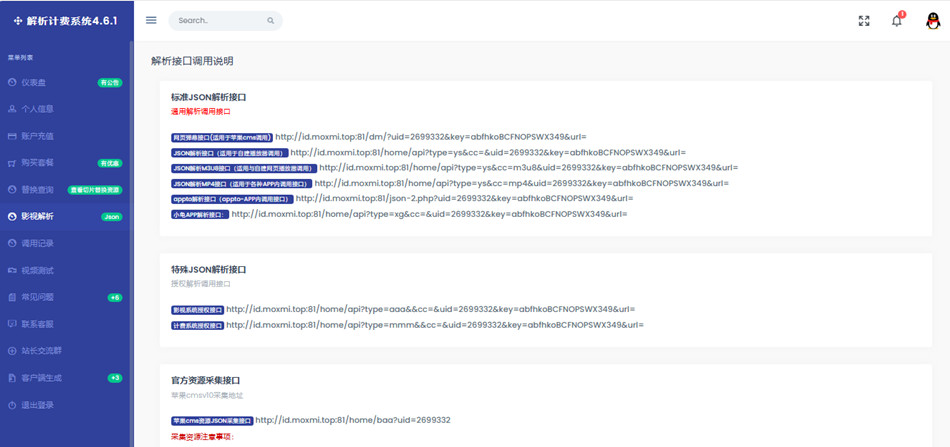Viewport: 950px width, 447px height.
Task: Click the search magnifier icon
Action: 271,21
